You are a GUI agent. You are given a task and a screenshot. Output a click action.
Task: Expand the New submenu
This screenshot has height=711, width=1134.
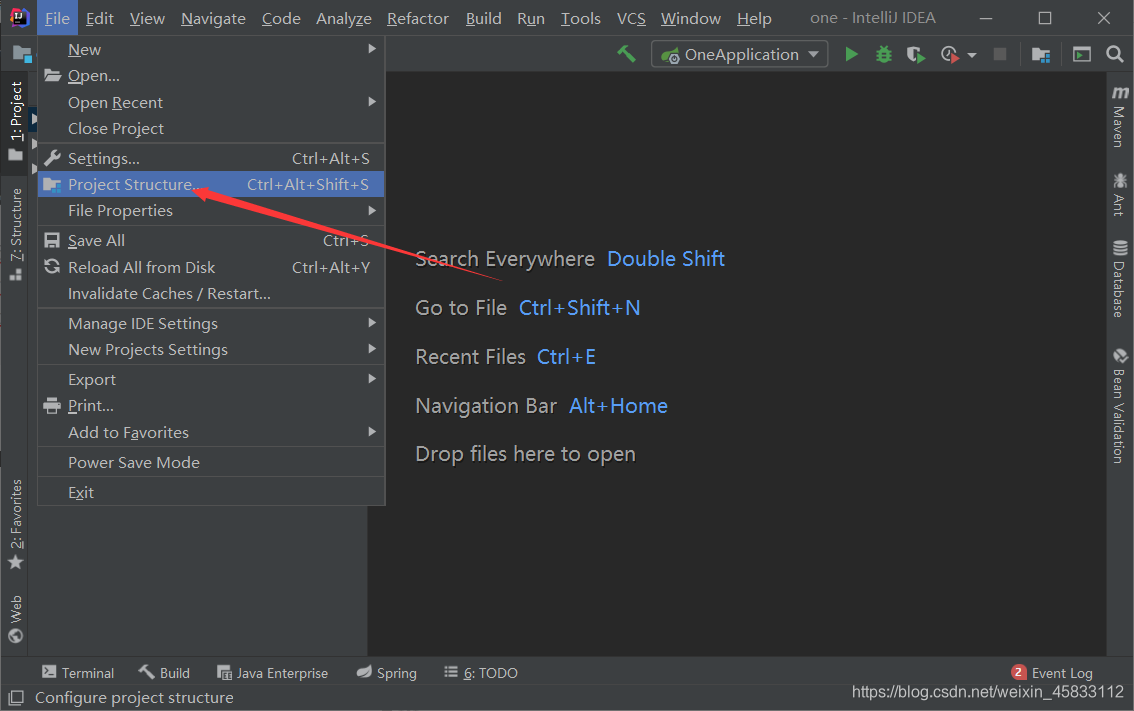pyautogui.click(x=211, y=49)
